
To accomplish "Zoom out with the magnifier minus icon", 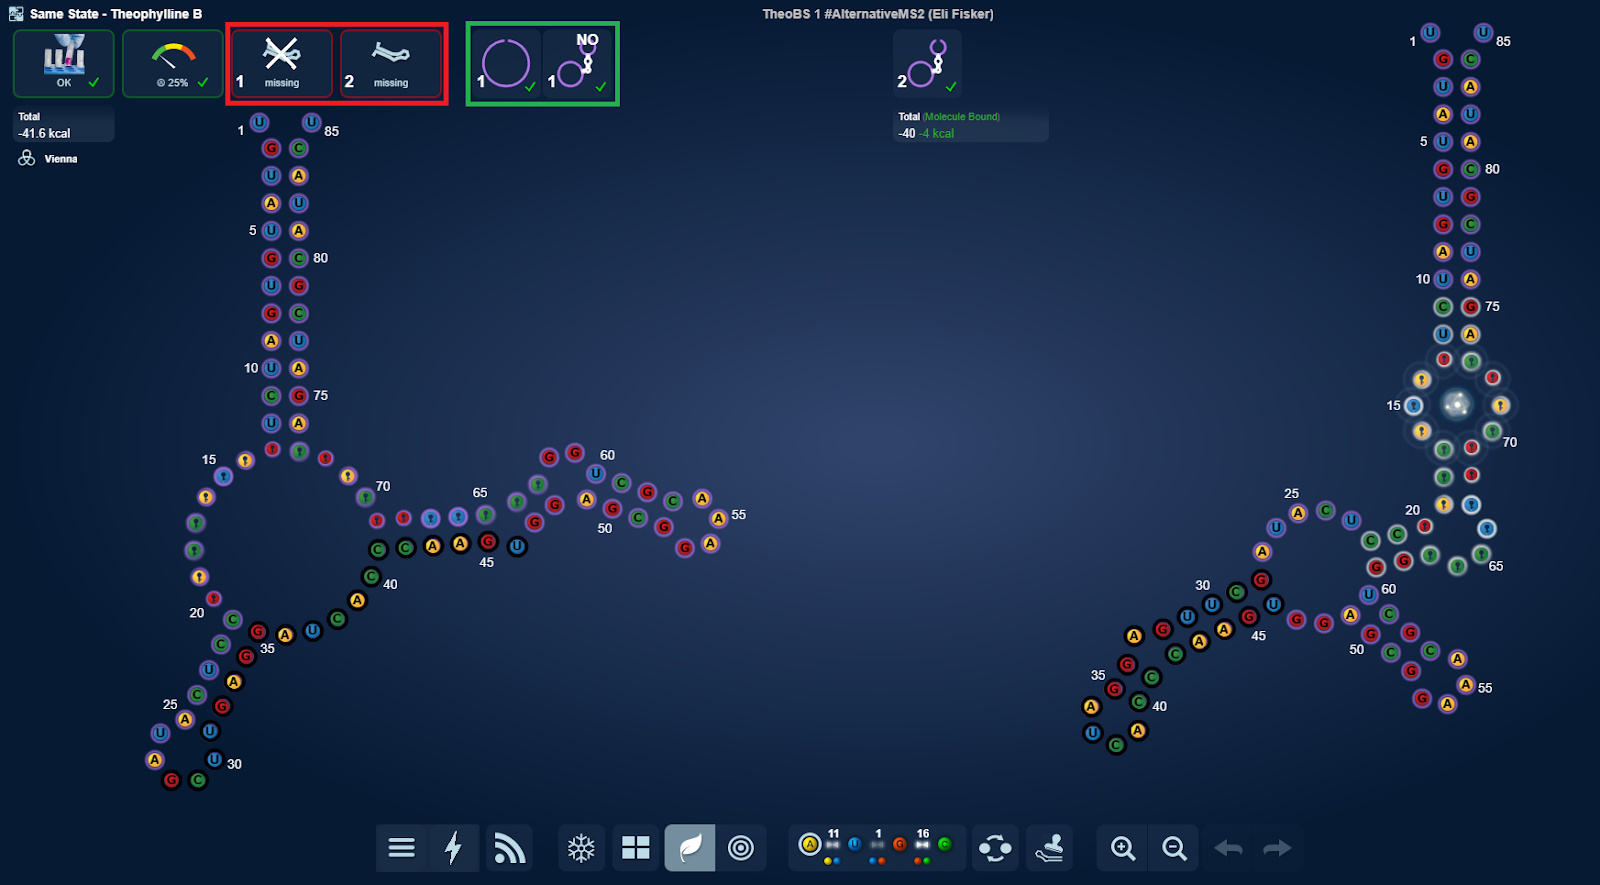I will [x=1174, y=848].
